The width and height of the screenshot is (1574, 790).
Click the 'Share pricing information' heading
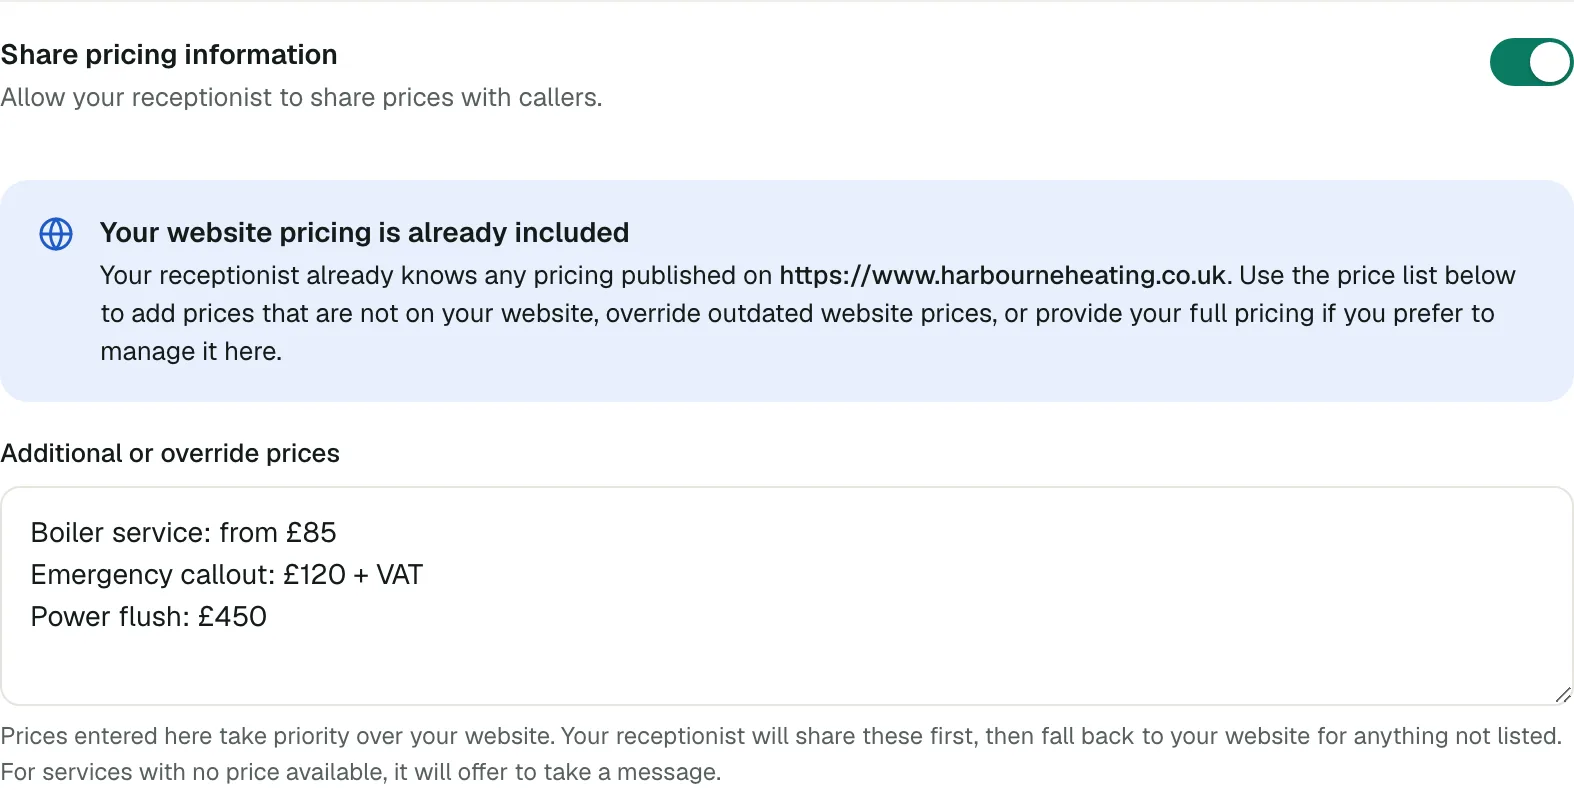[x=169, y=55]
